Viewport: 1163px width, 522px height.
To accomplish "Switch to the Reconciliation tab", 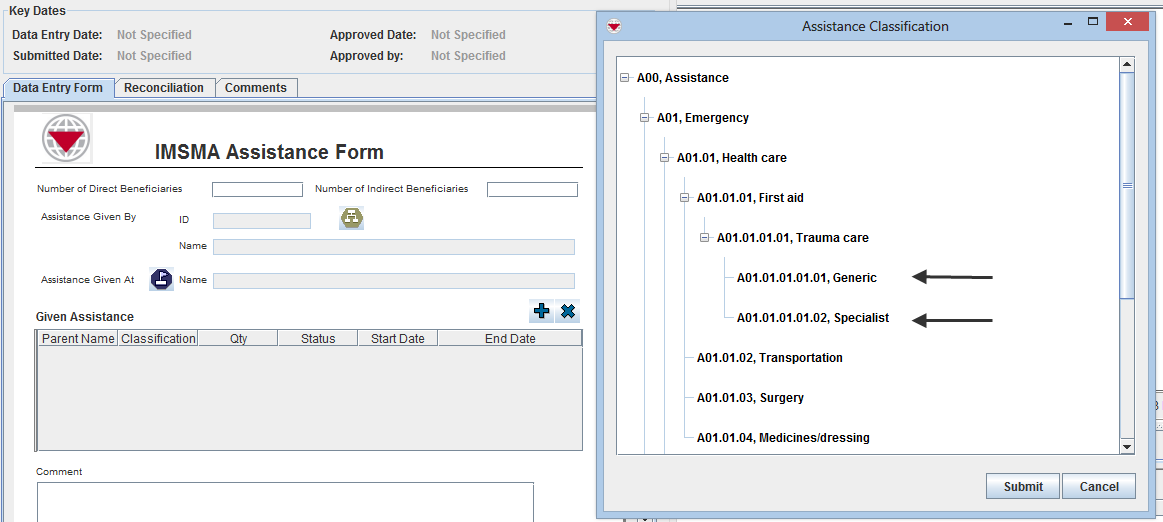I will [x=164, y=88].
